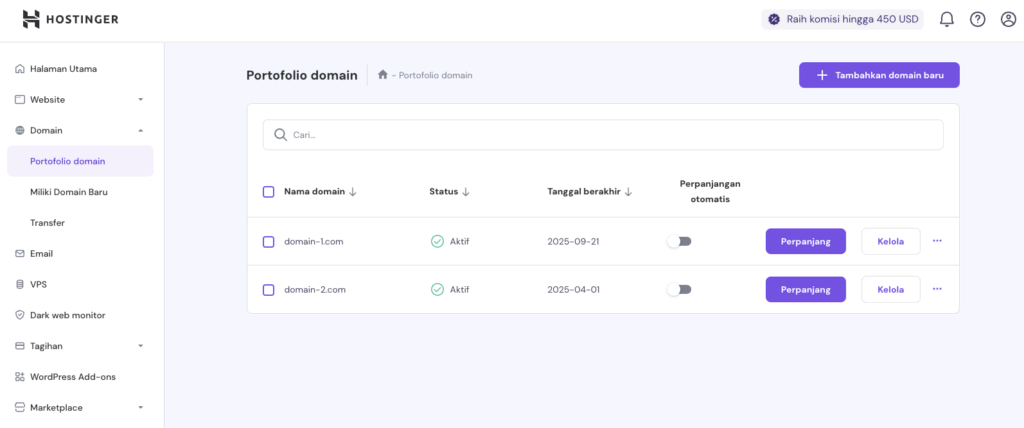This screenshot has width=1024, height=428.
Task: Open the user profile account icon
Action: point(1007,19)
